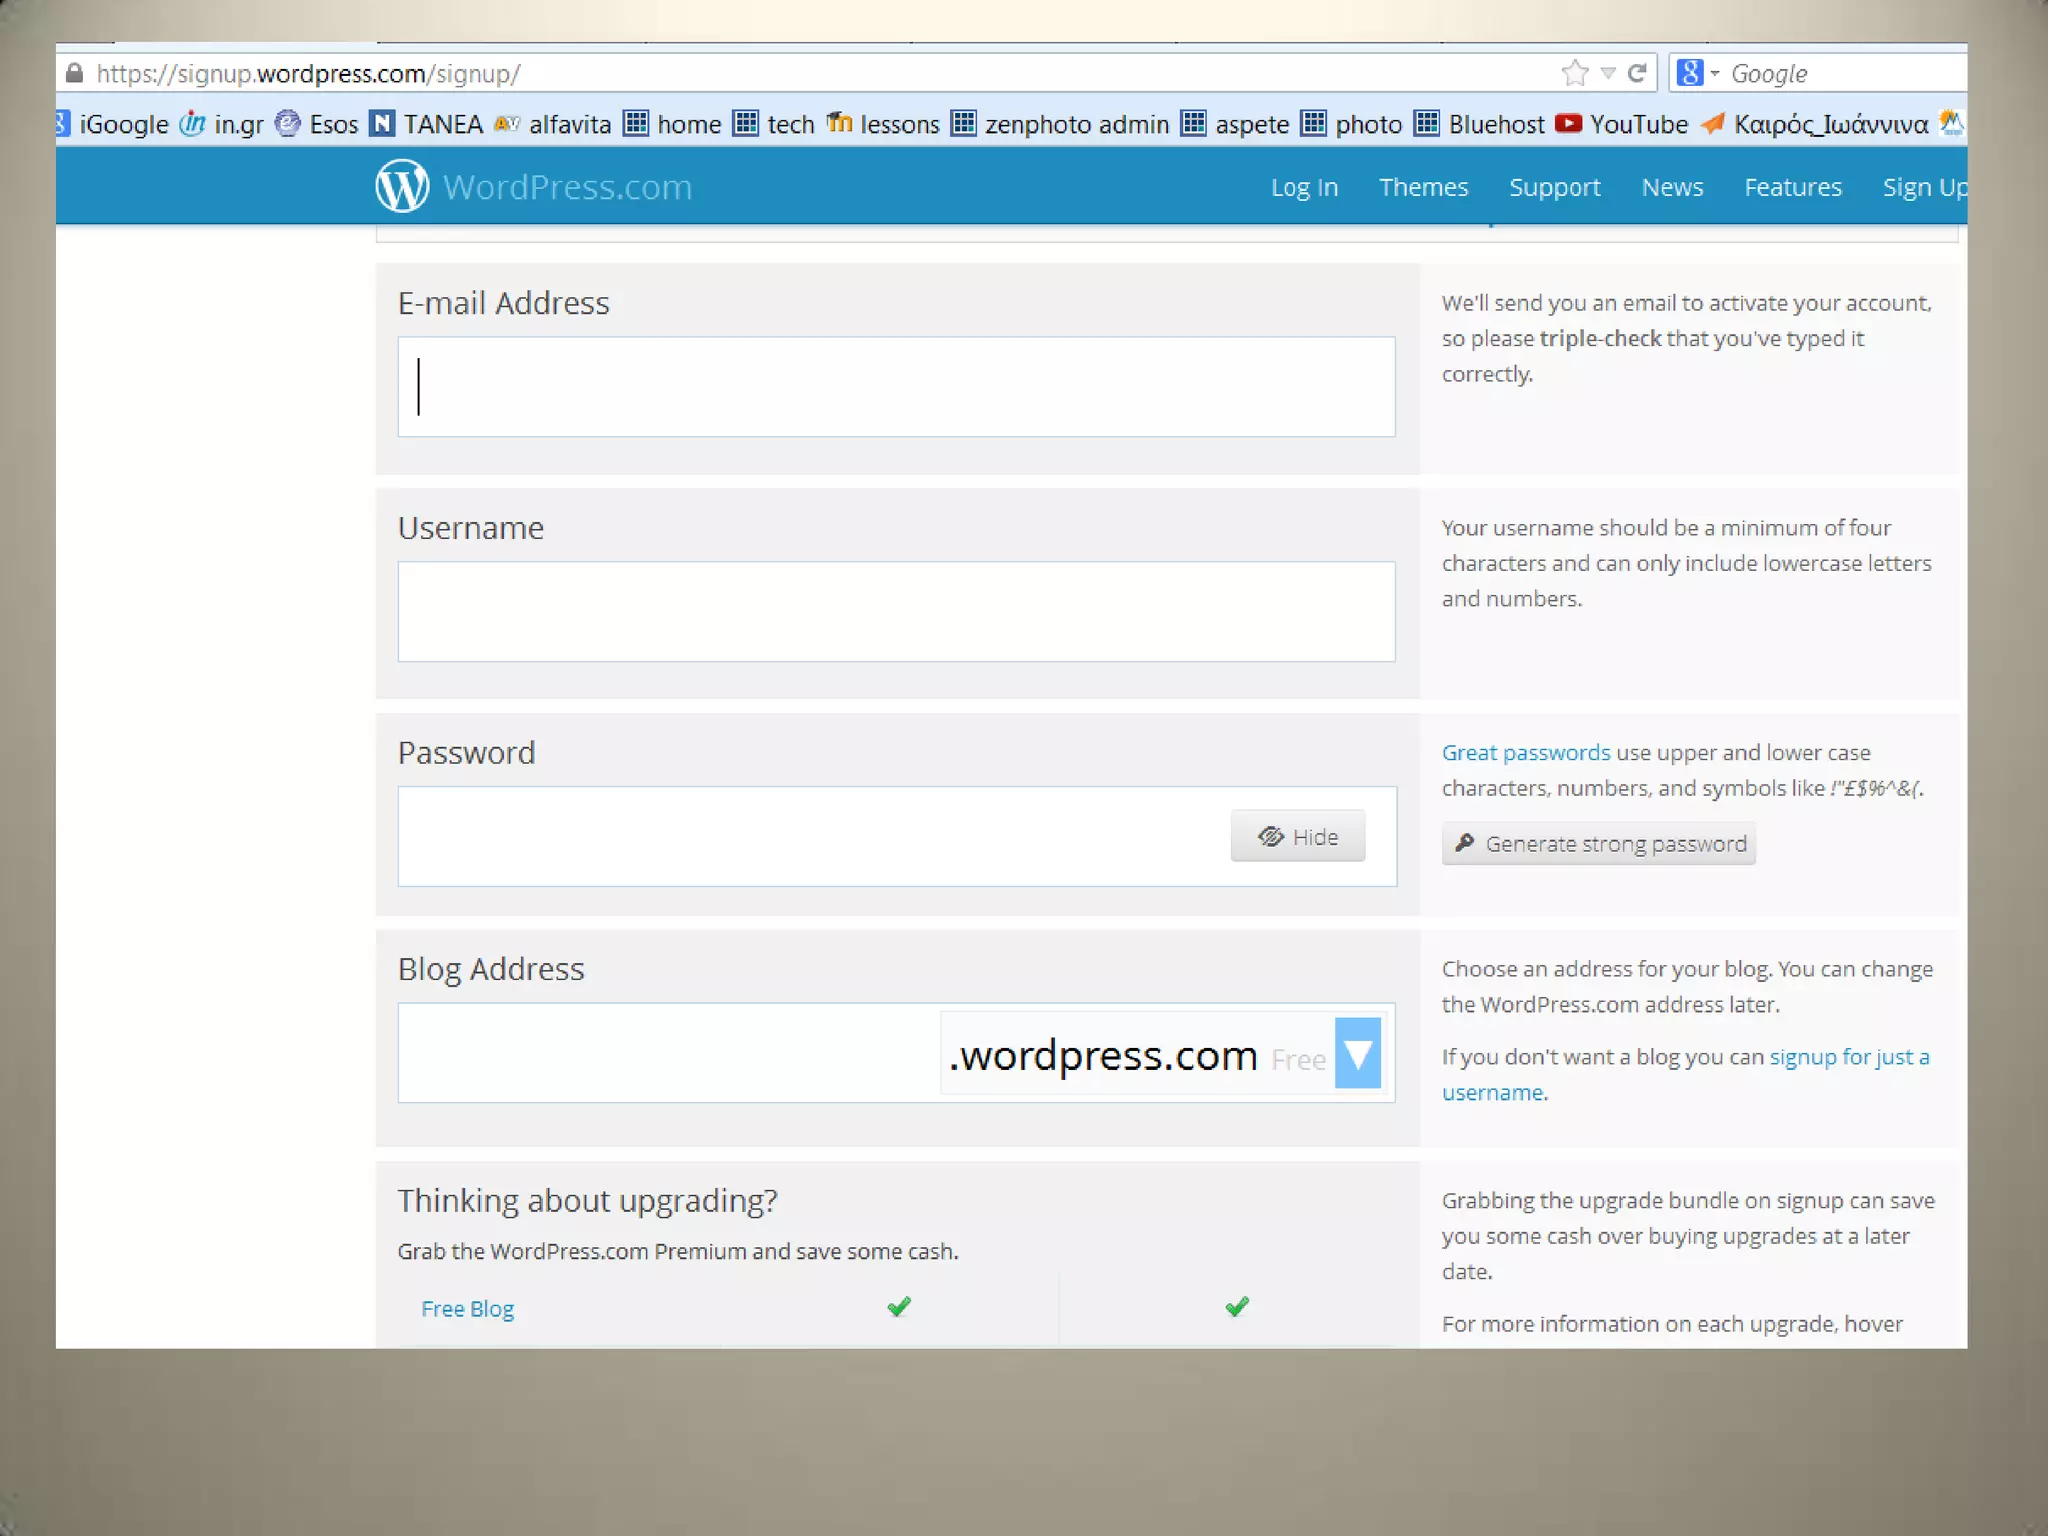This screenshot has width=2048, height=1536.
Task: Reload the page with the refresh icon
Action: [1637, 73]
